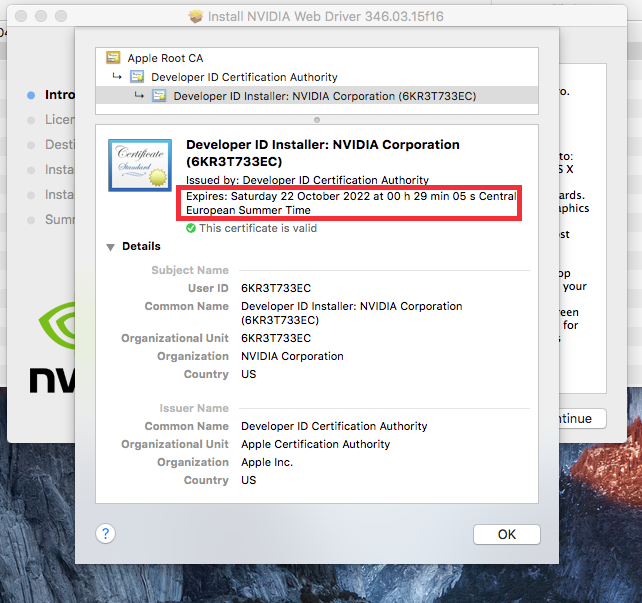Click Apple Certification Authority value
Image resolution: width=642 pixels, height=603 pixels.
[x=316, y=444]
